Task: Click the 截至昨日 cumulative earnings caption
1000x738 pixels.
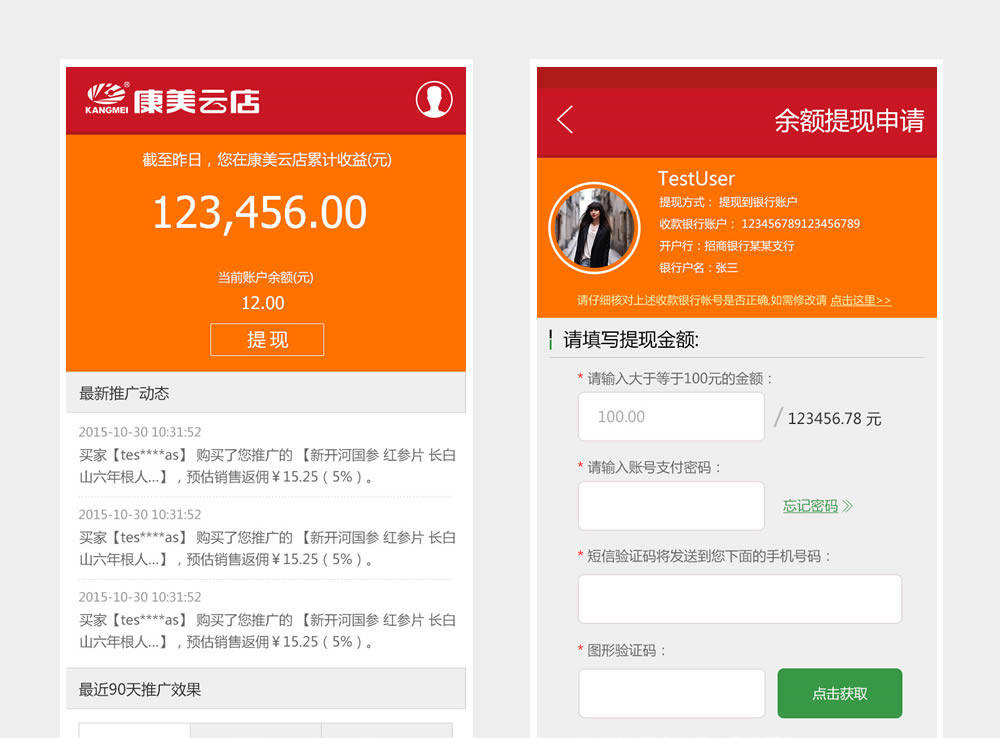Action: click(267, 159)
